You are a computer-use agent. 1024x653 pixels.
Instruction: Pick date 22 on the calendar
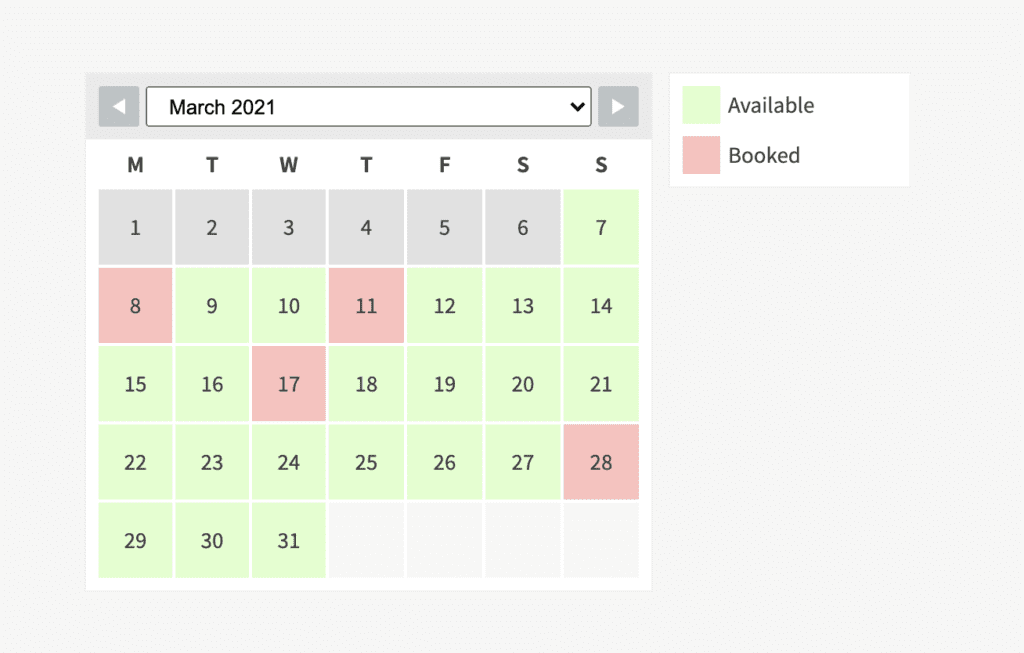click(x=135, y=462)
